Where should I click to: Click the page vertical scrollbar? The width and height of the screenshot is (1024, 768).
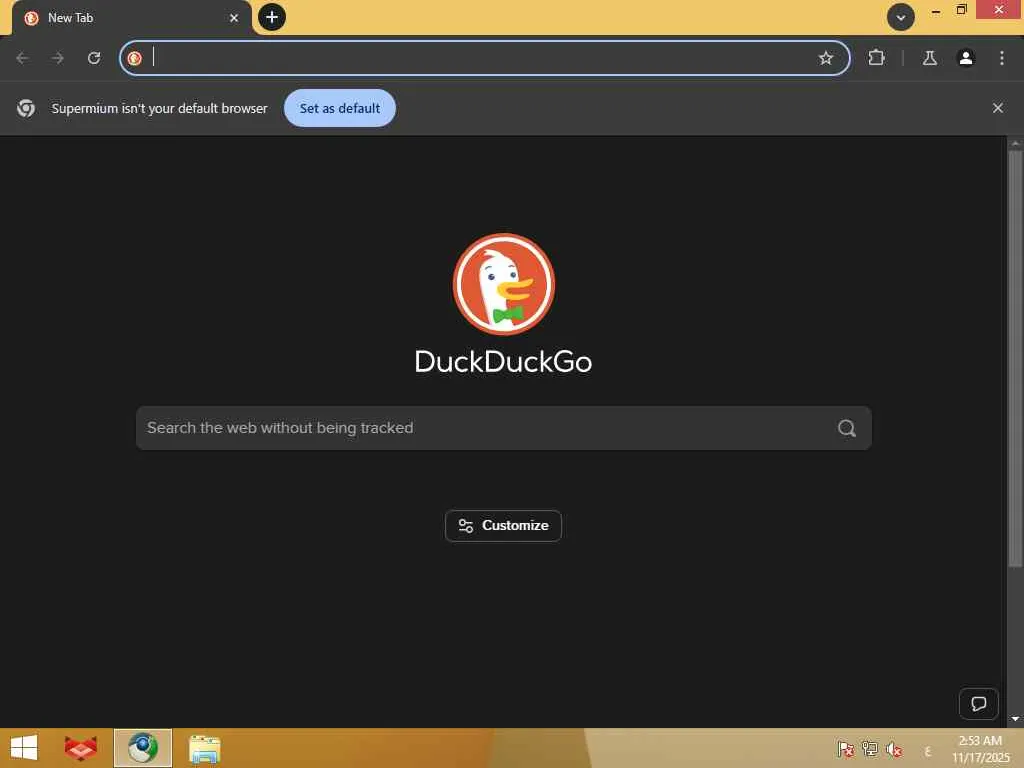(x=1015, y=359)
